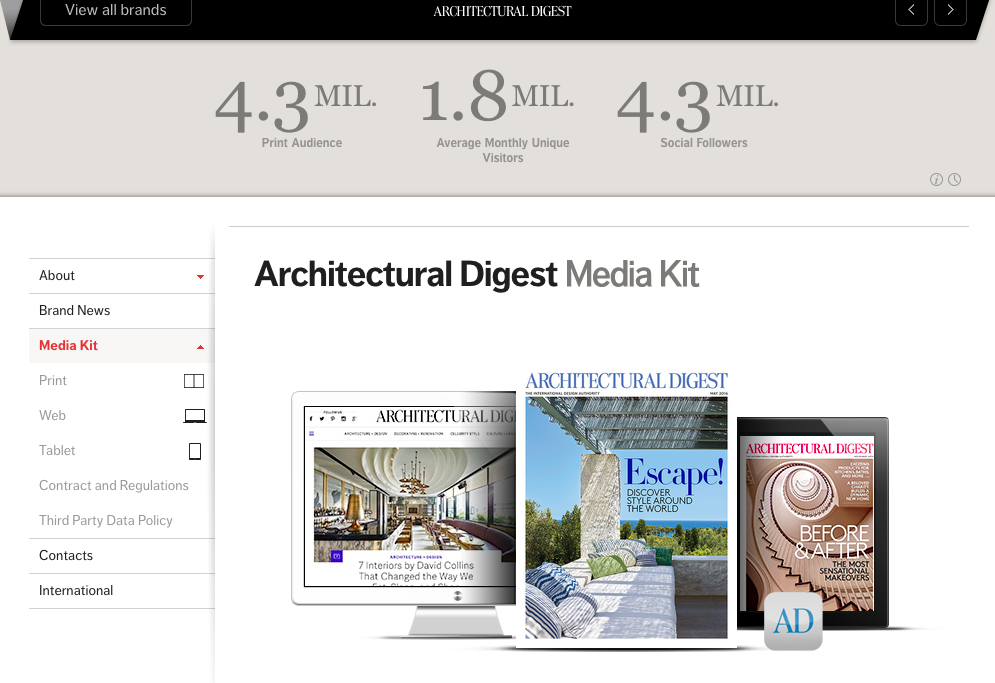This screenshot has width=995, height=683.
Task: Collapse the Media Kit menu arrow
Action: (201, 347)
